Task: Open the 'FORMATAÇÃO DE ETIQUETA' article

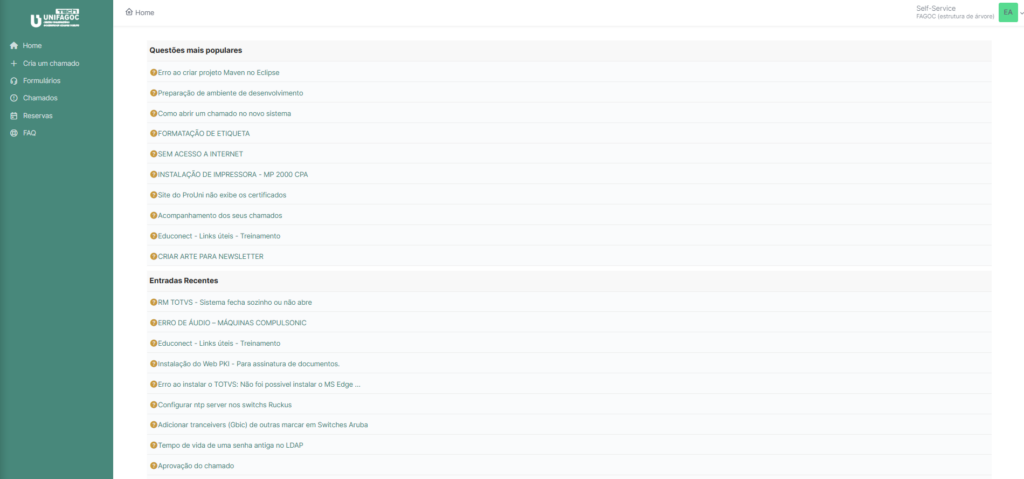Action: point(203,133)
